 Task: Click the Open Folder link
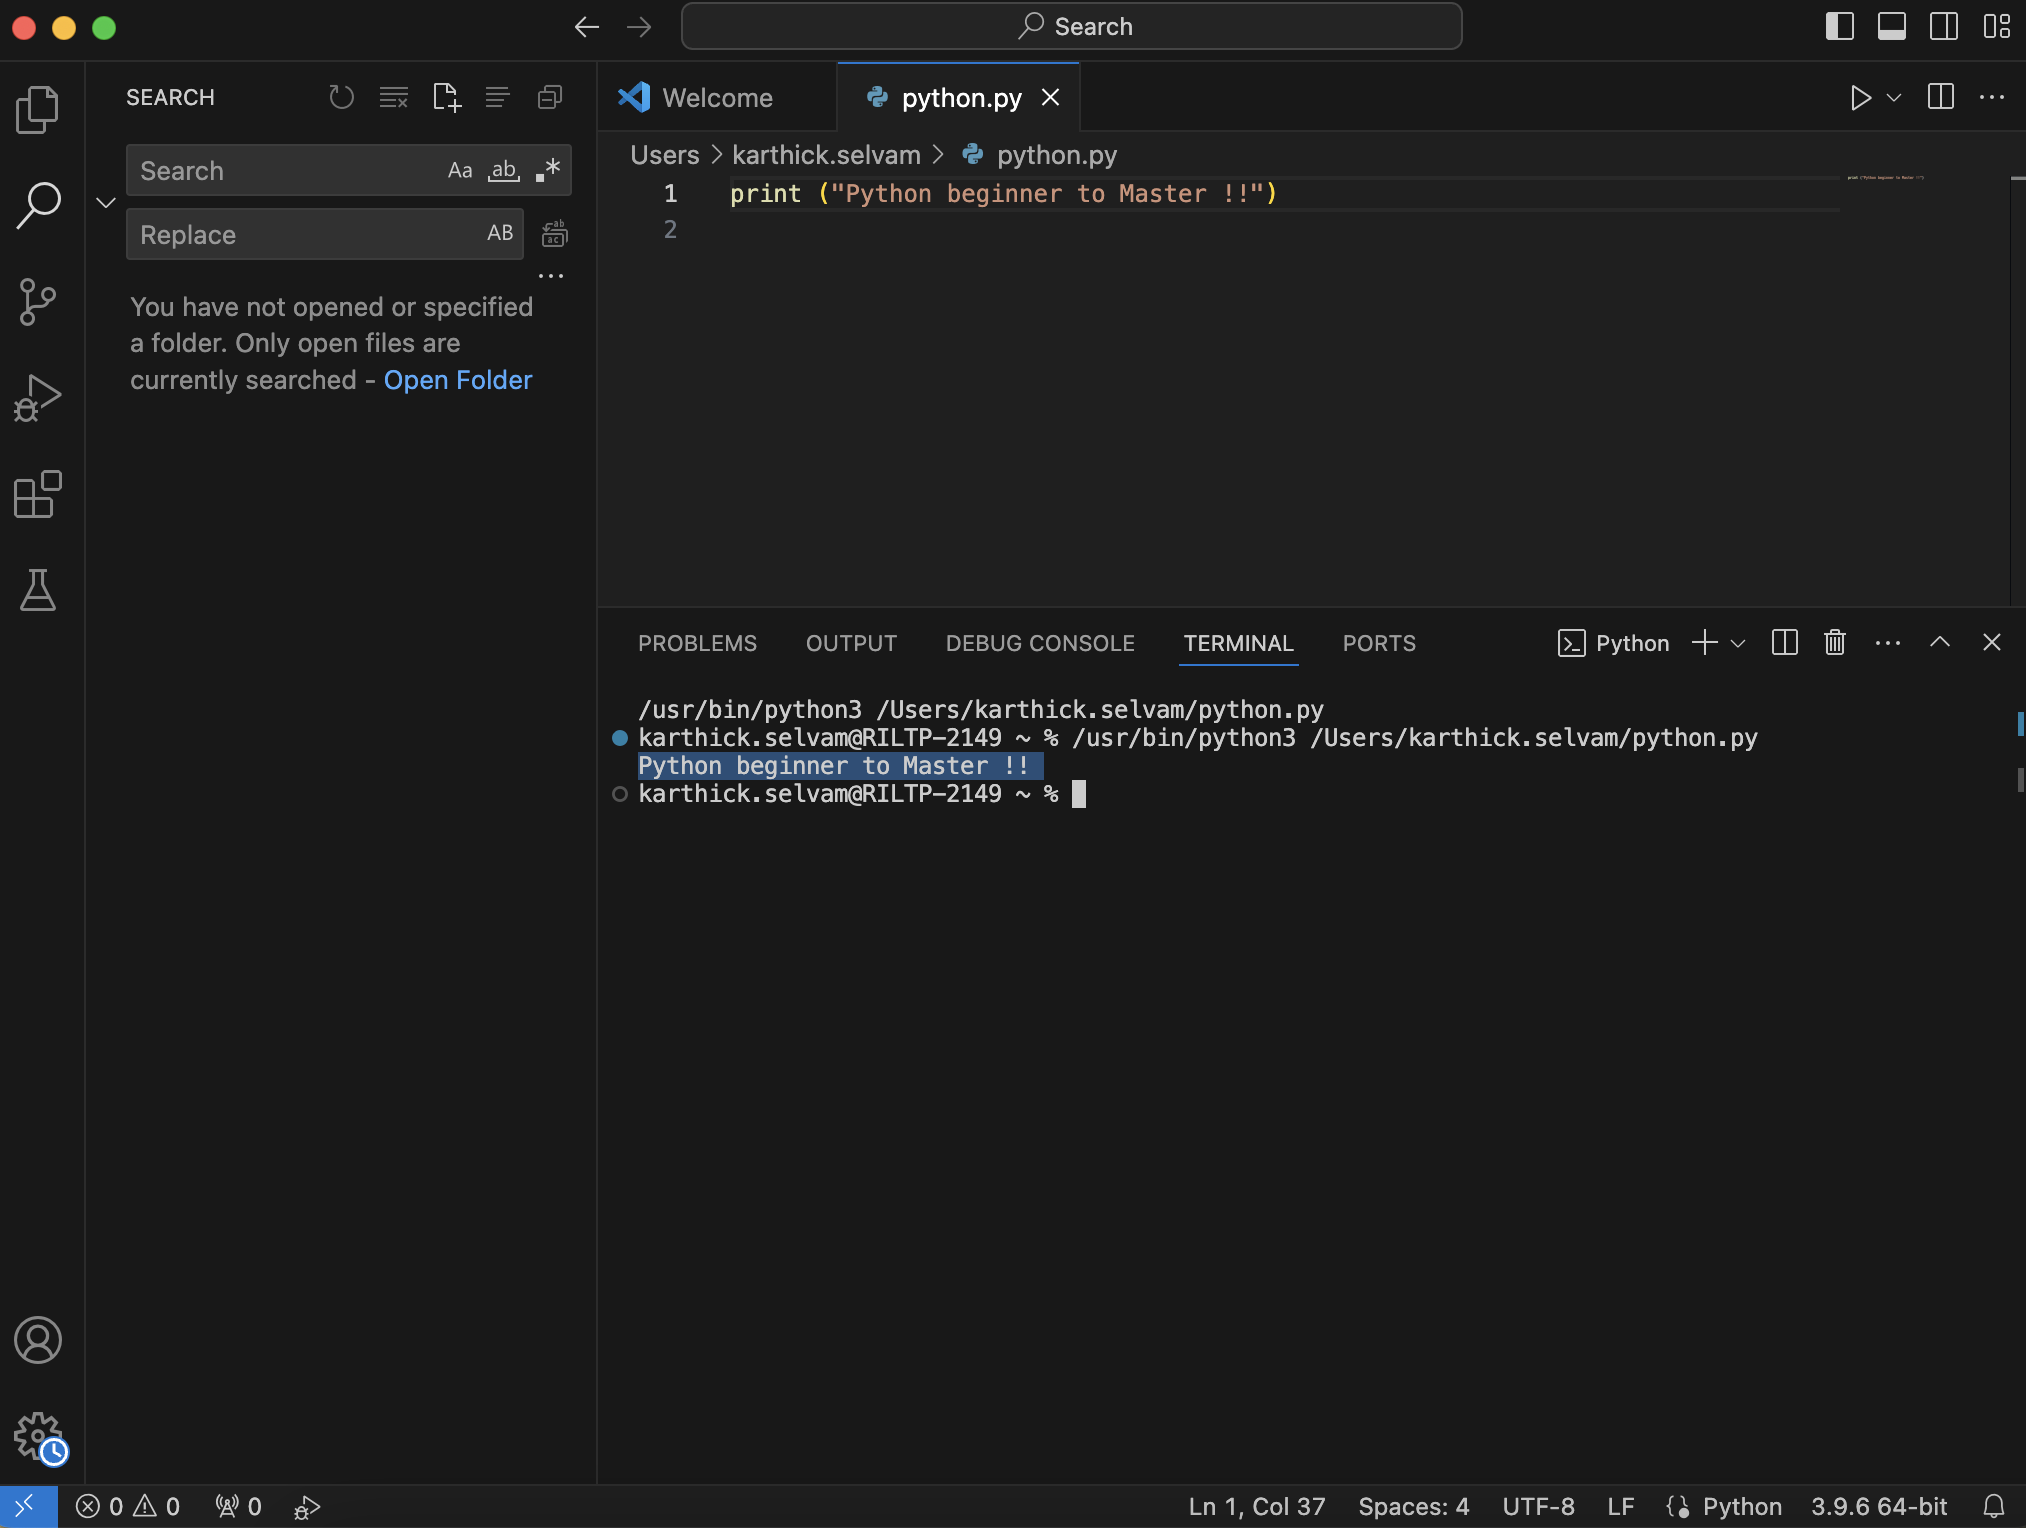(457, 380)
